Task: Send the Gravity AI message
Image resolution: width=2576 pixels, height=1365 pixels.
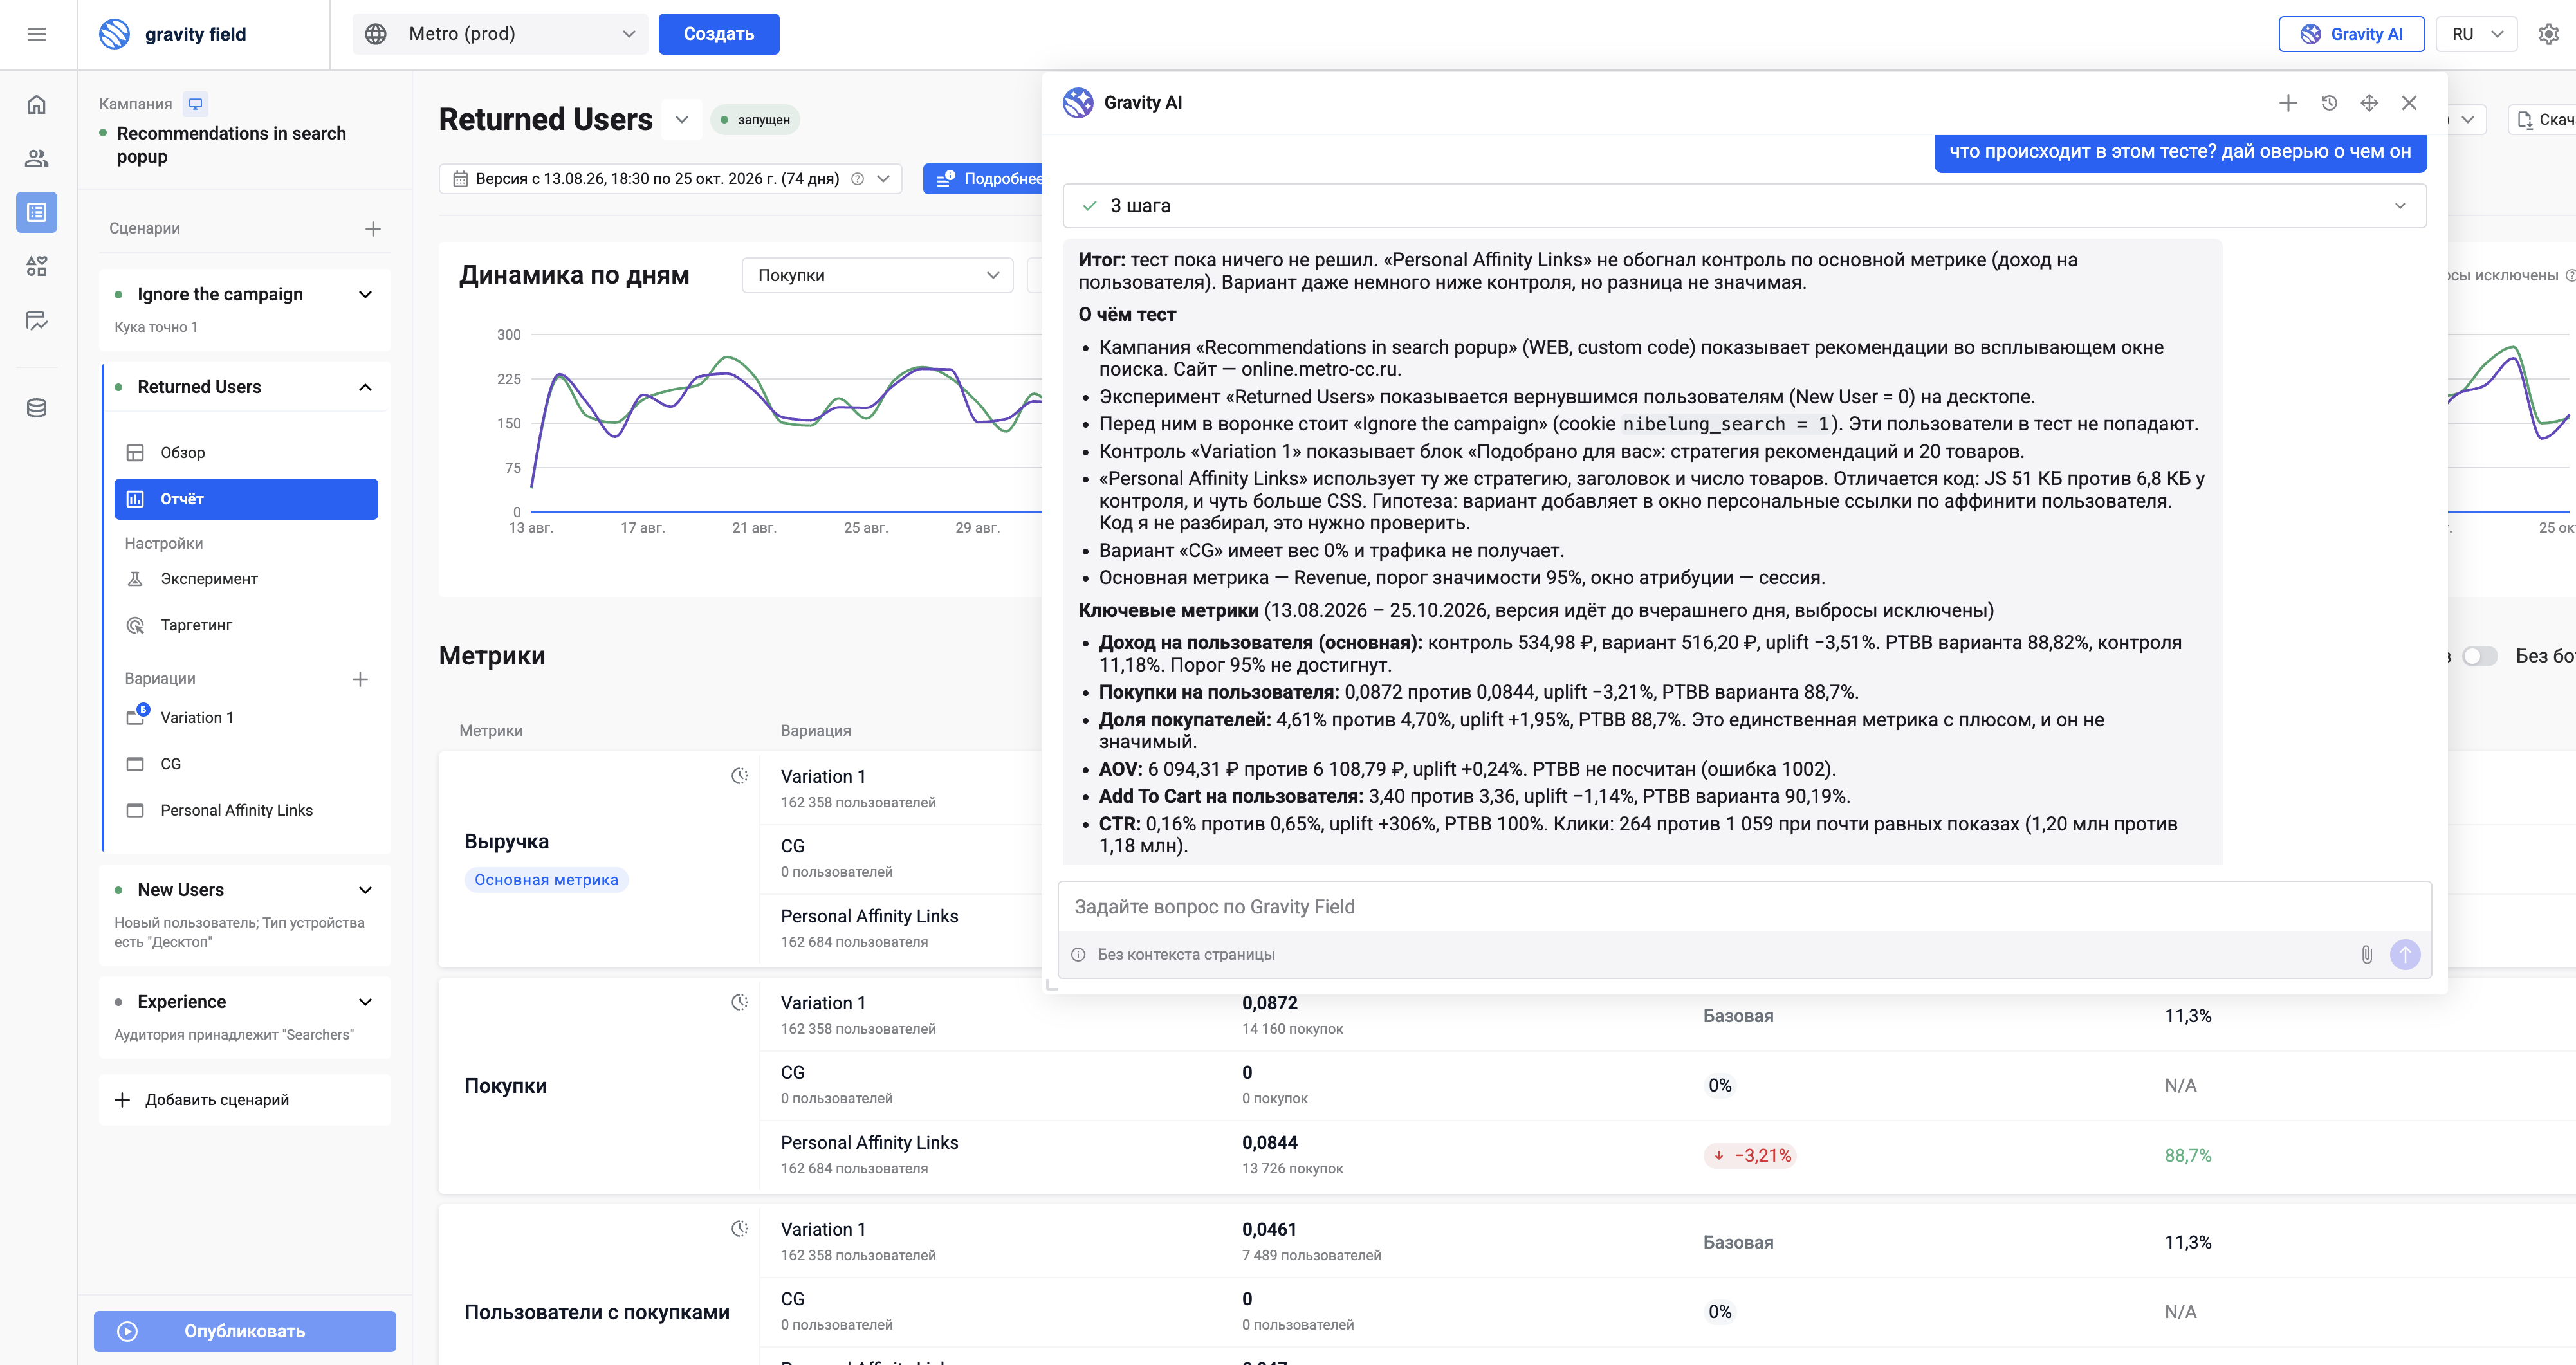Action: click(x=2405, y=955)
